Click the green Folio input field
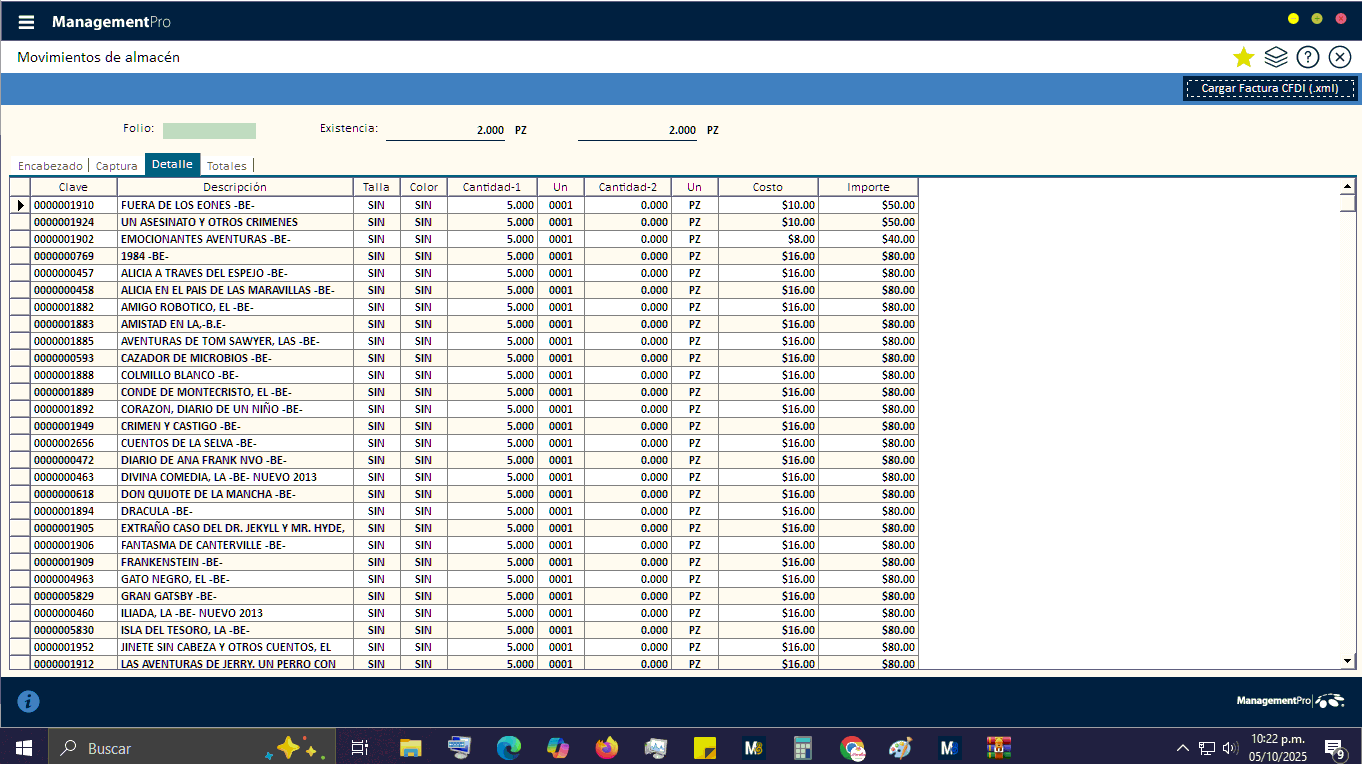Screen dimensions: 1362x764 [x=209, y=131]
